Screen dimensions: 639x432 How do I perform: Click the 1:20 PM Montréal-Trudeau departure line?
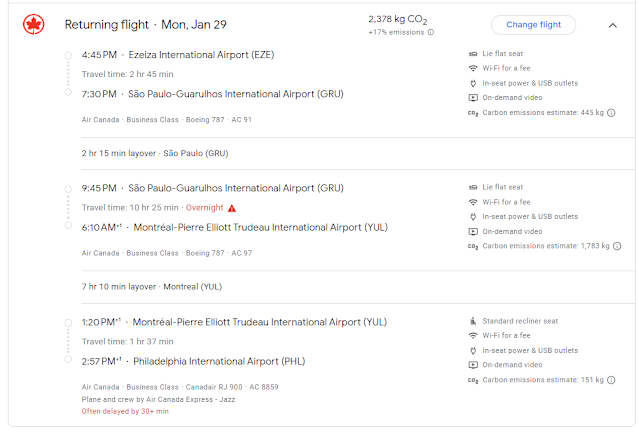[x=234, y=322]
